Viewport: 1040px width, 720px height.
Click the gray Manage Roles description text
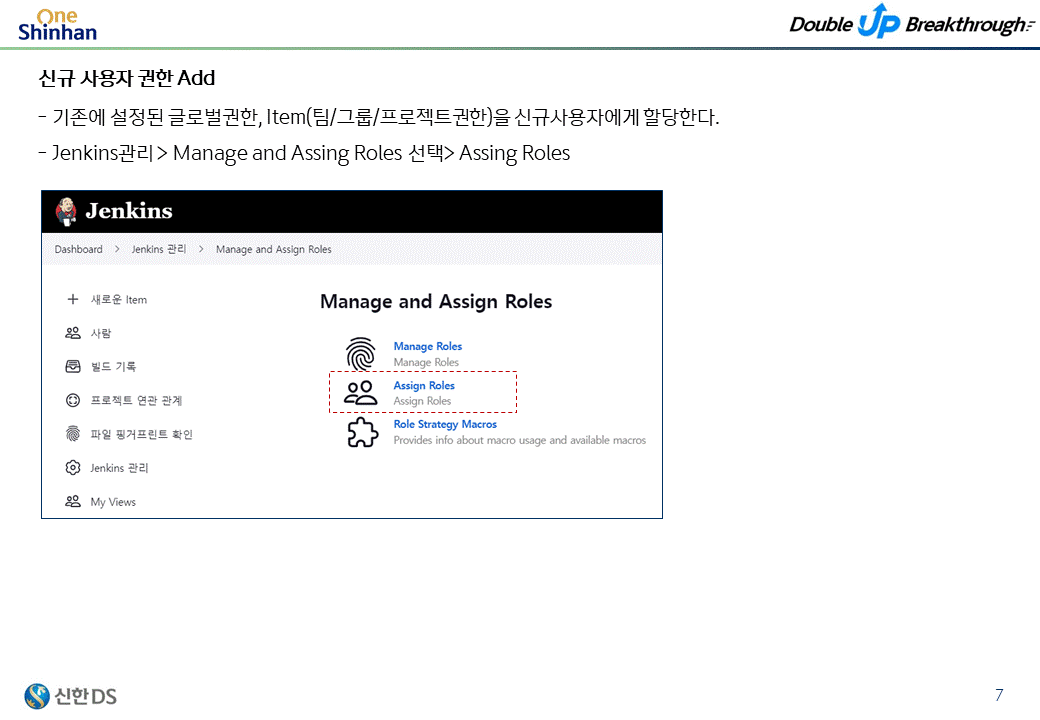(426, 362)
